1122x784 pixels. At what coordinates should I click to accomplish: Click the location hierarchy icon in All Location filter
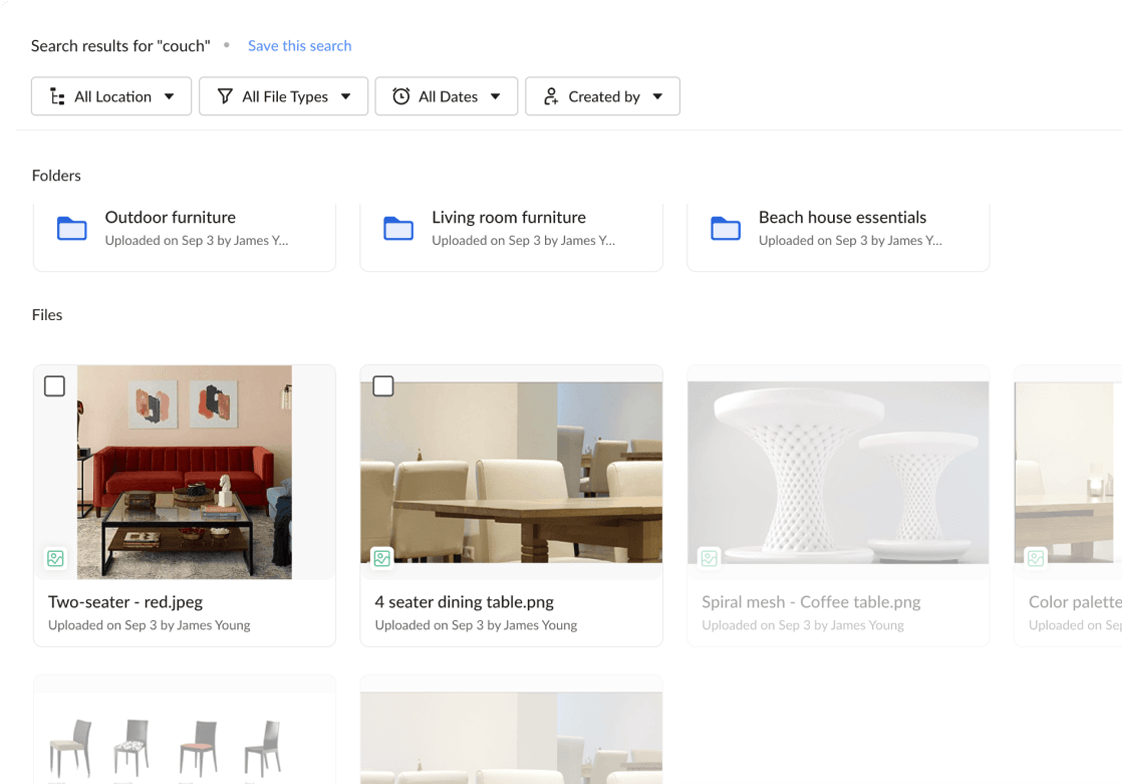click(x=57, y=96)
